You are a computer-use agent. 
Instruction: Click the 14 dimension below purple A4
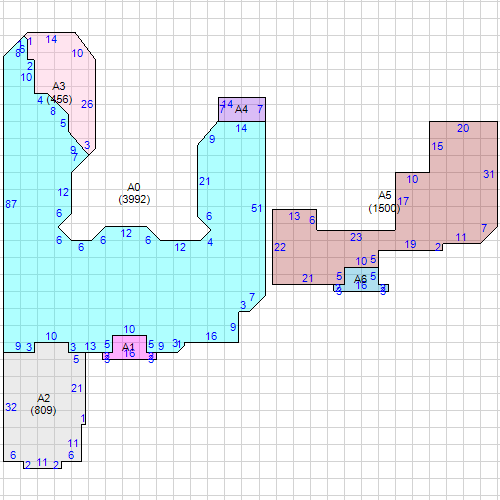click(241, 128)
